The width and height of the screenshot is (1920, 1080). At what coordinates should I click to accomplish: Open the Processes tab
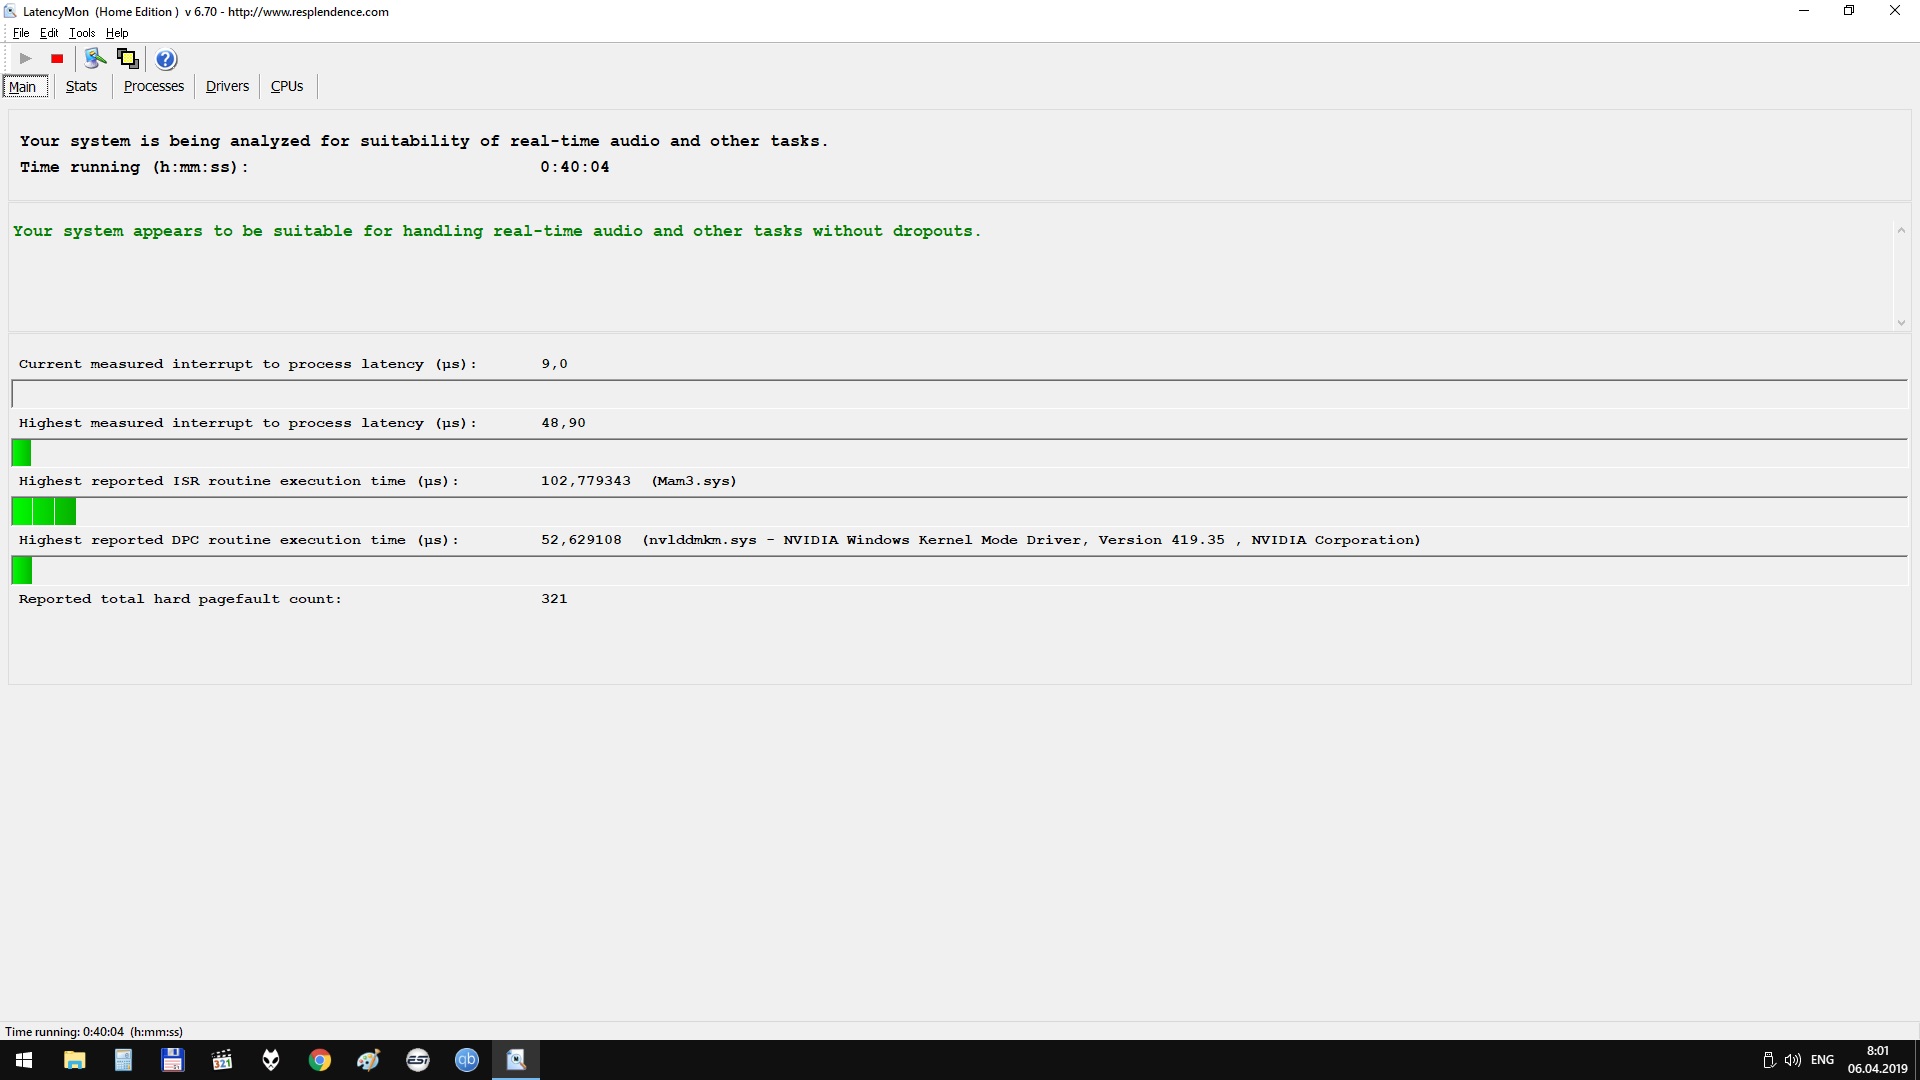click(153, 86)
